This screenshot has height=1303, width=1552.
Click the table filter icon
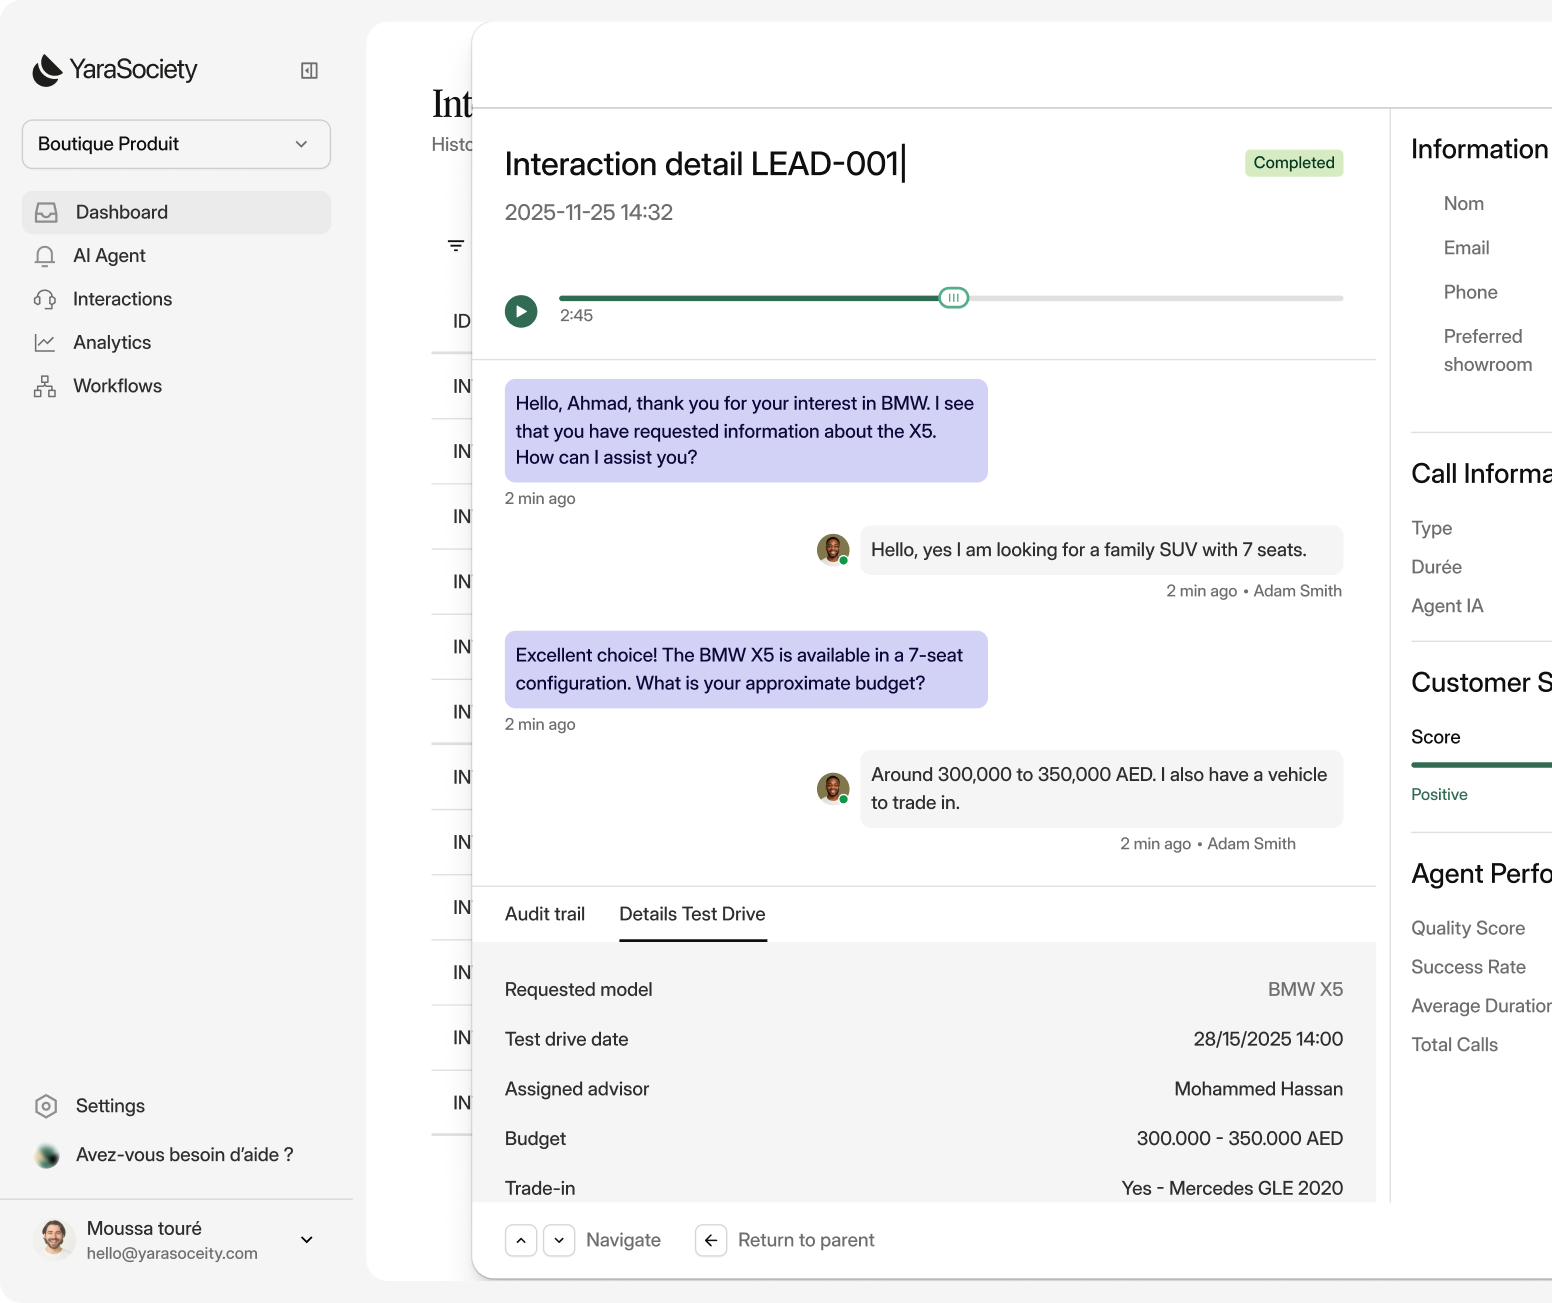[456, 246]
